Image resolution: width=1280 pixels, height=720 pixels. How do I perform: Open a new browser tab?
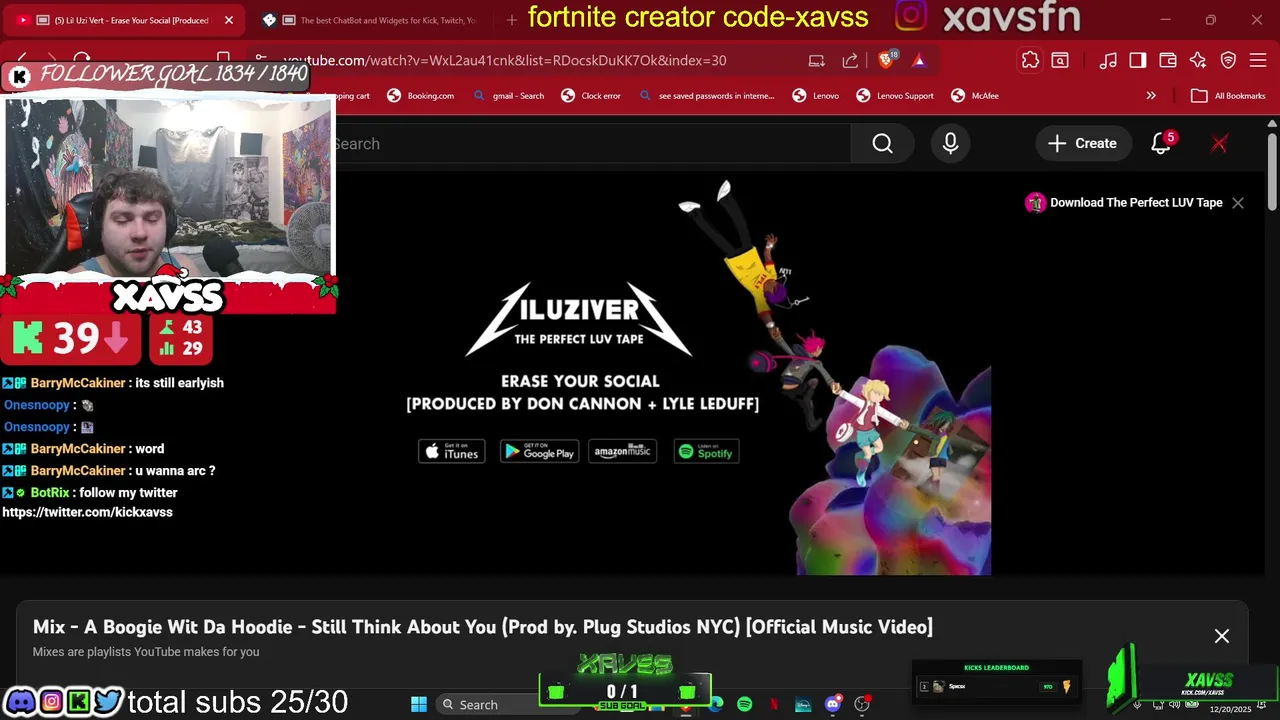[512, 20]
